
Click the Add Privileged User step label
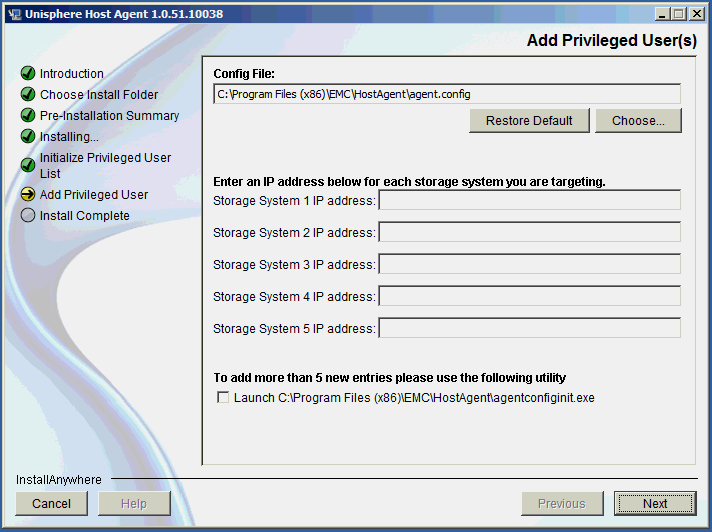click(x=94, y=195)
